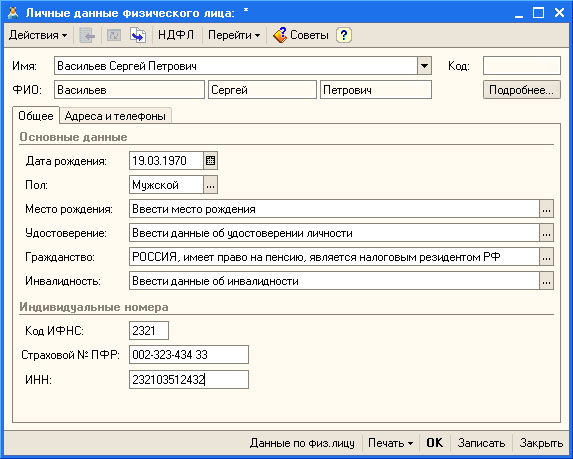Screen dimensions: 573x459
Task: Expand the Имя dropdown arrow
Action: click(424, 66)
